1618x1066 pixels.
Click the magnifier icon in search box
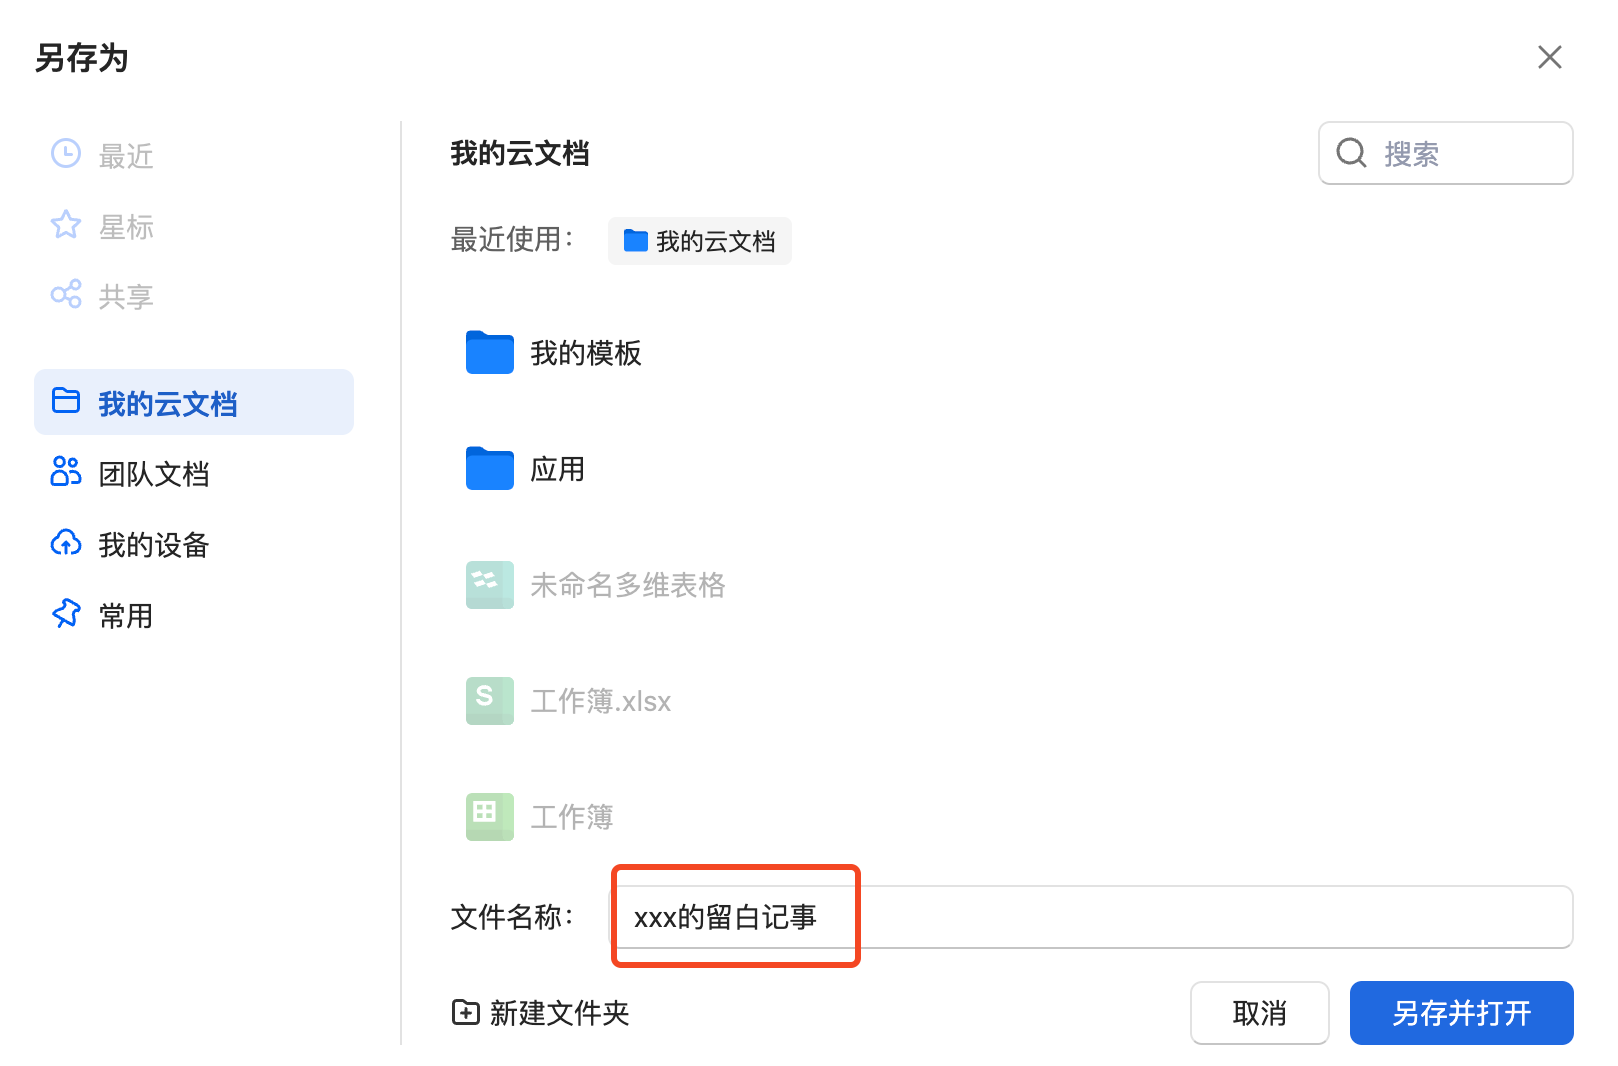[x=1351, y=153]
